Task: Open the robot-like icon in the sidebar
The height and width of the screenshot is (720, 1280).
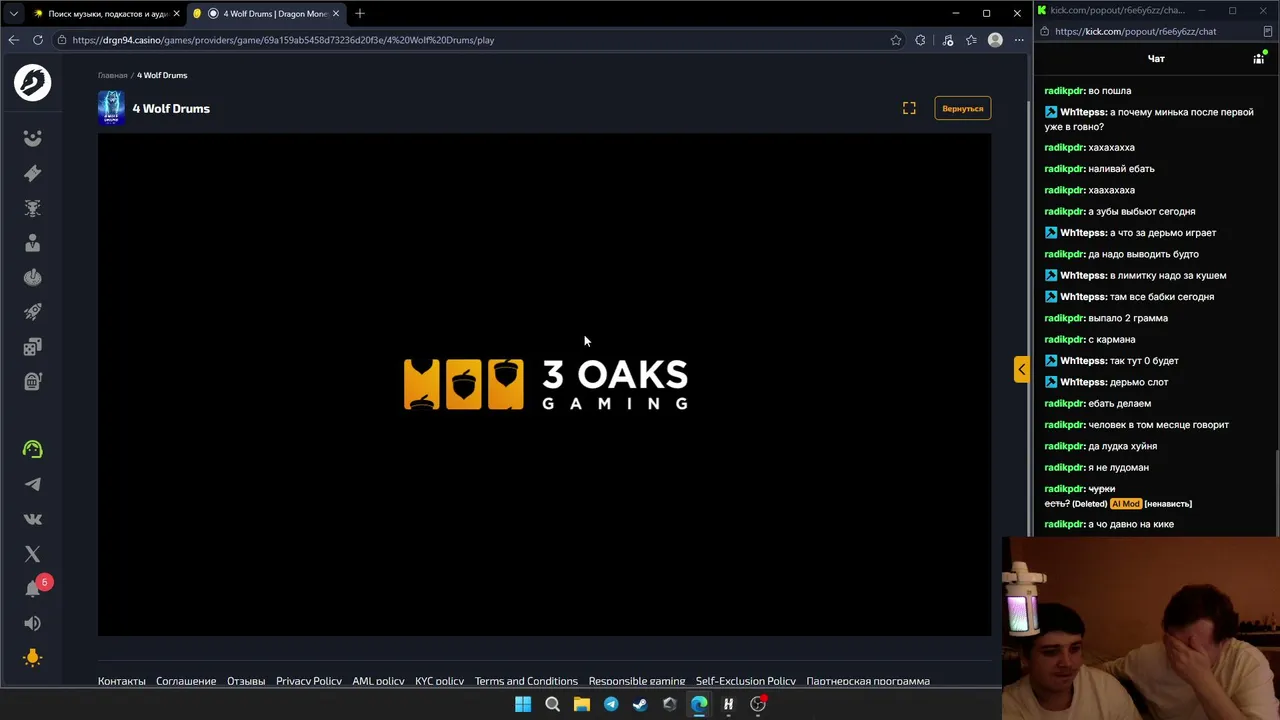Action: click(x=32, y=208)
